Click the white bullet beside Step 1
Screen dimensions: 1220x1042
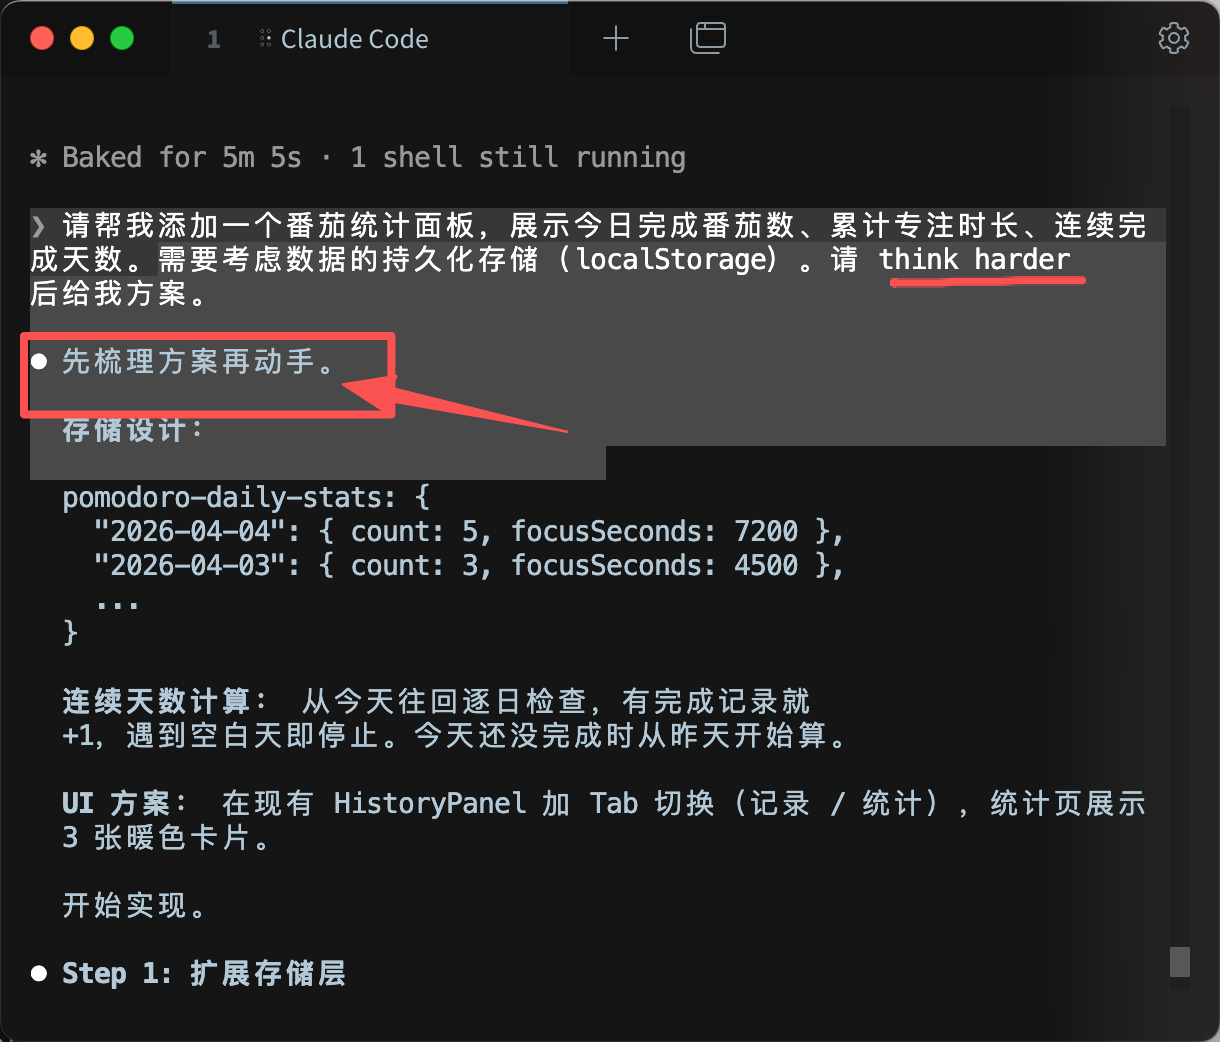click(39, 973)
